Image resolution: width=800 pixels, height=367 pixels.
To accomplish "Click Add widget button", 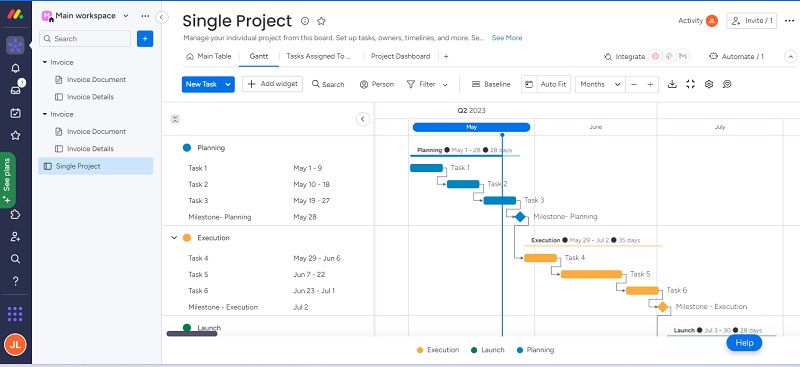I will tap(272, 84).
